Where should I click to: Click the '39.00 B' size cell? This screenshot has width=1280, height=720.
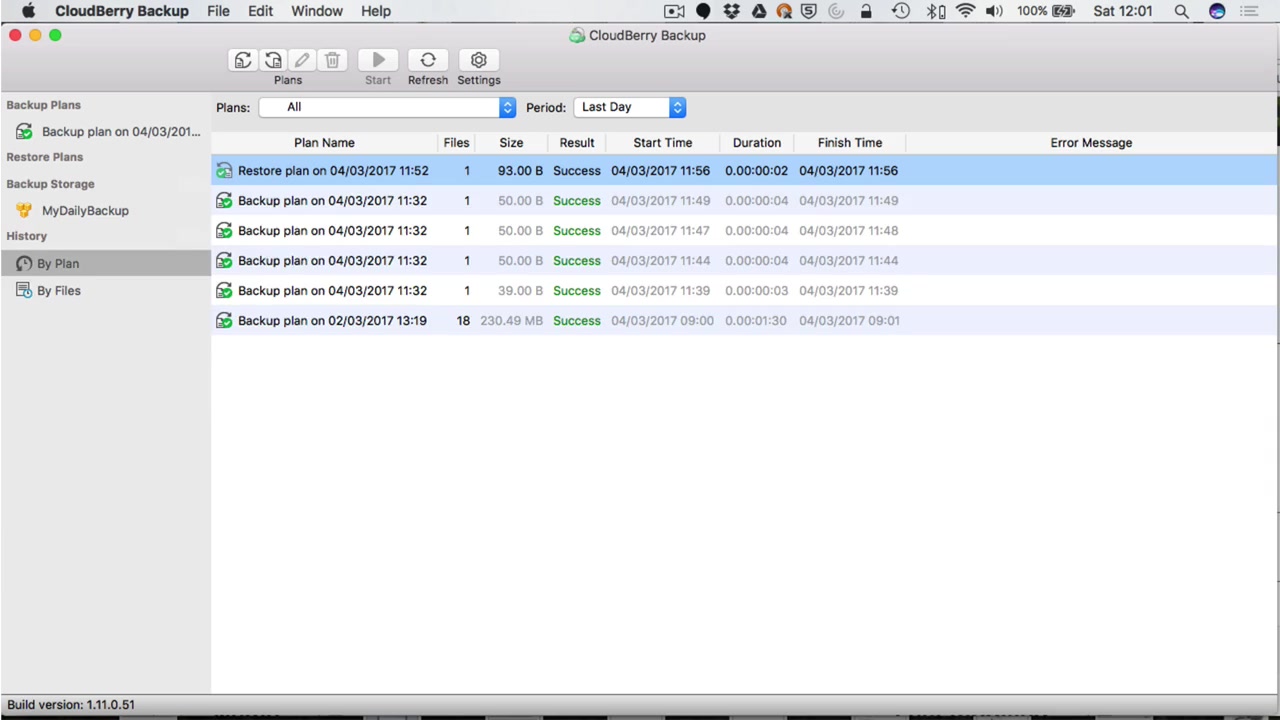(x=520, y=291)
